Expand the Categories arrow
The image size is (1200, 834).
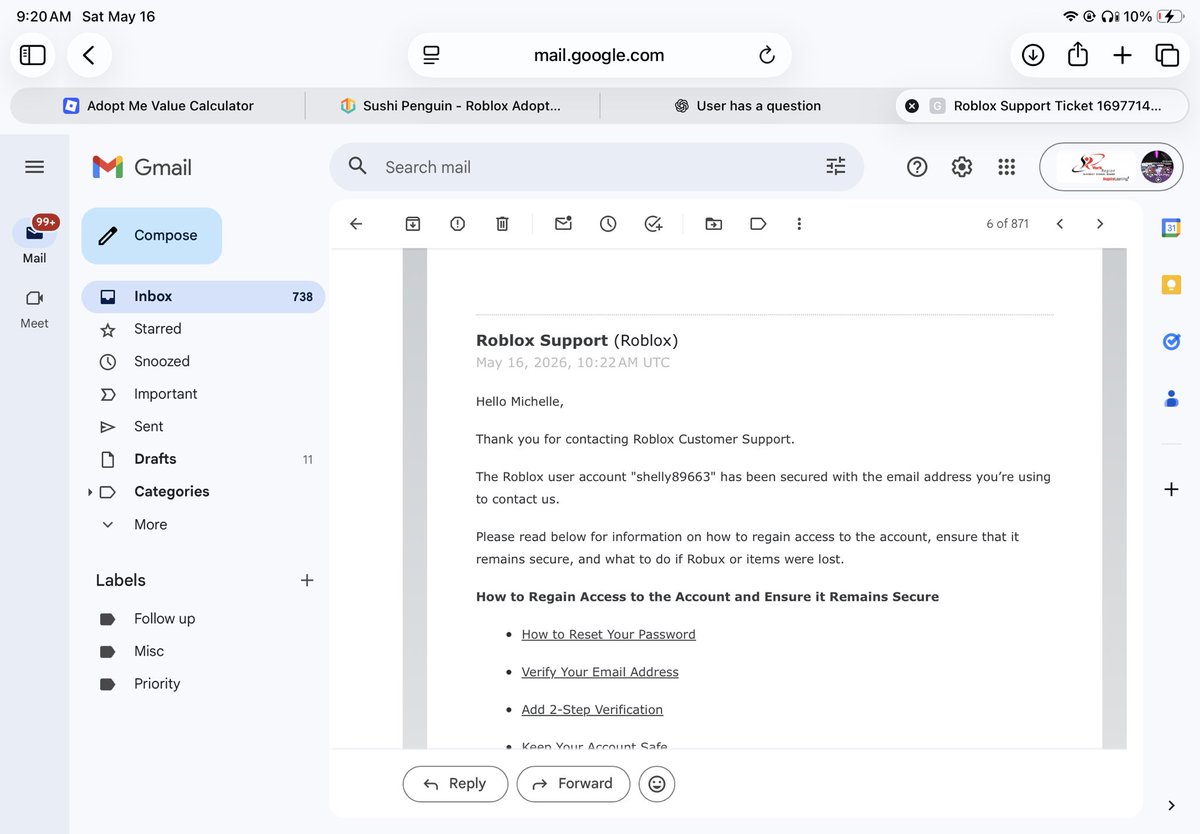click(90, 492)
